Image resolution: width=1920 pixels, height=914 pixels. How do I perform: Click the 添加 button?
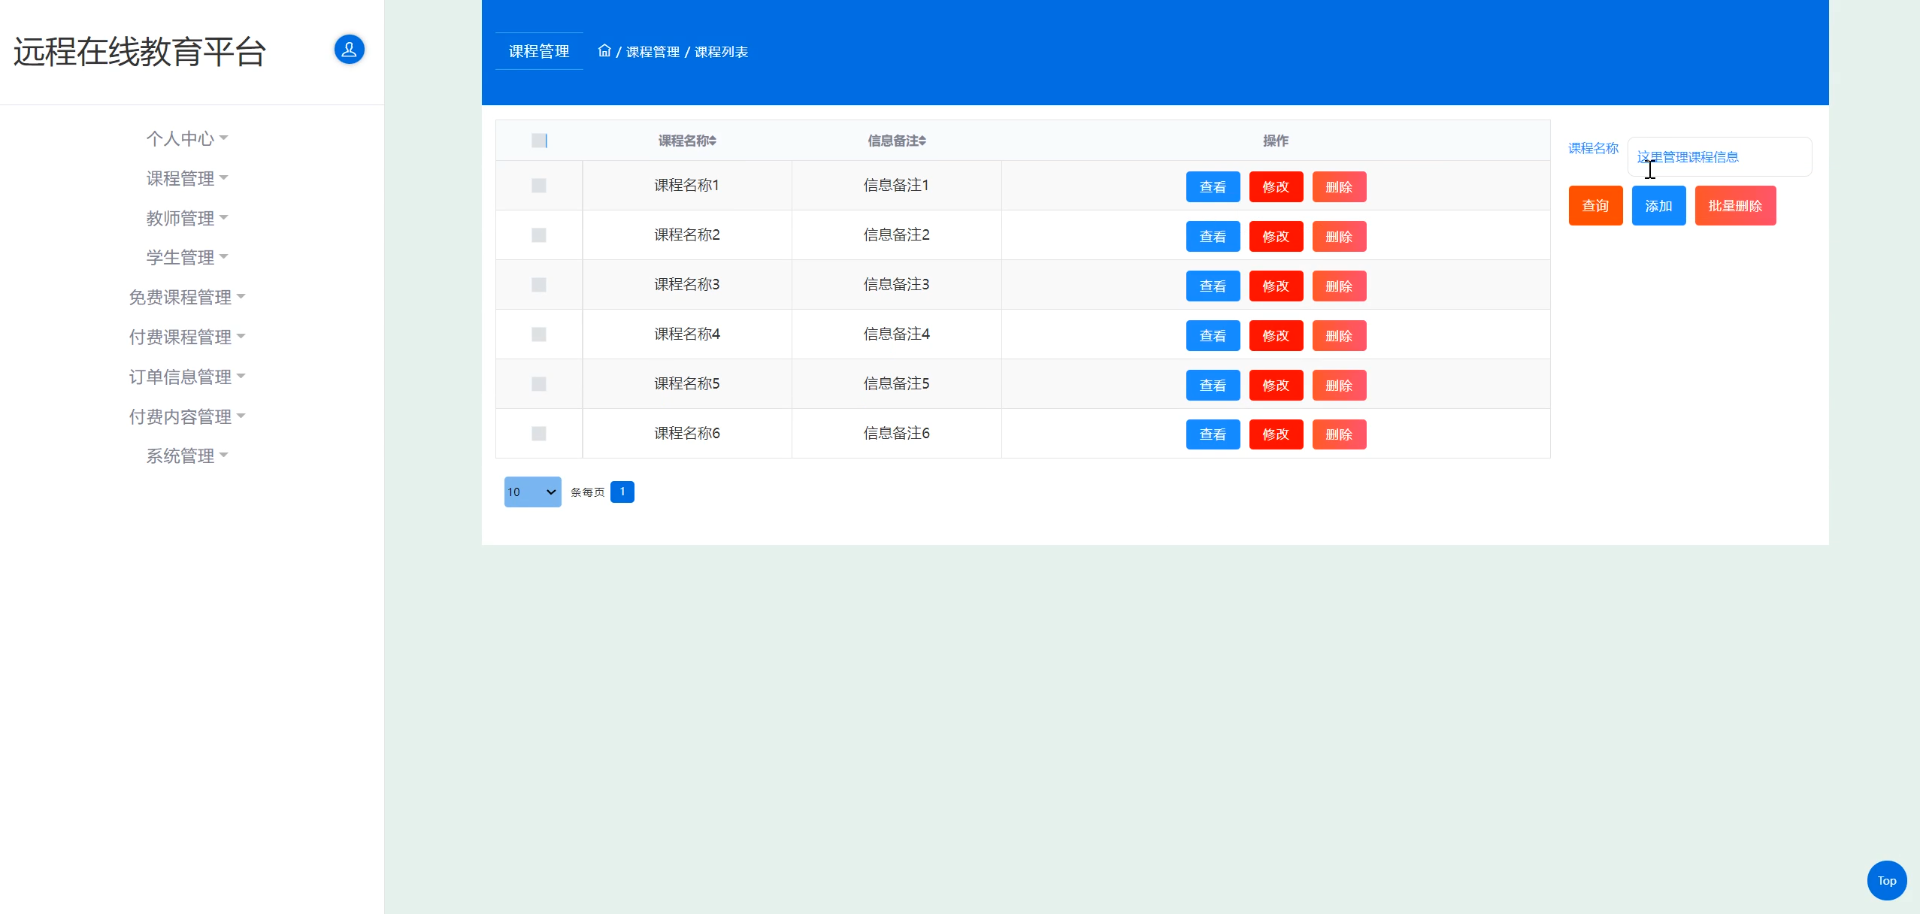1659,206
